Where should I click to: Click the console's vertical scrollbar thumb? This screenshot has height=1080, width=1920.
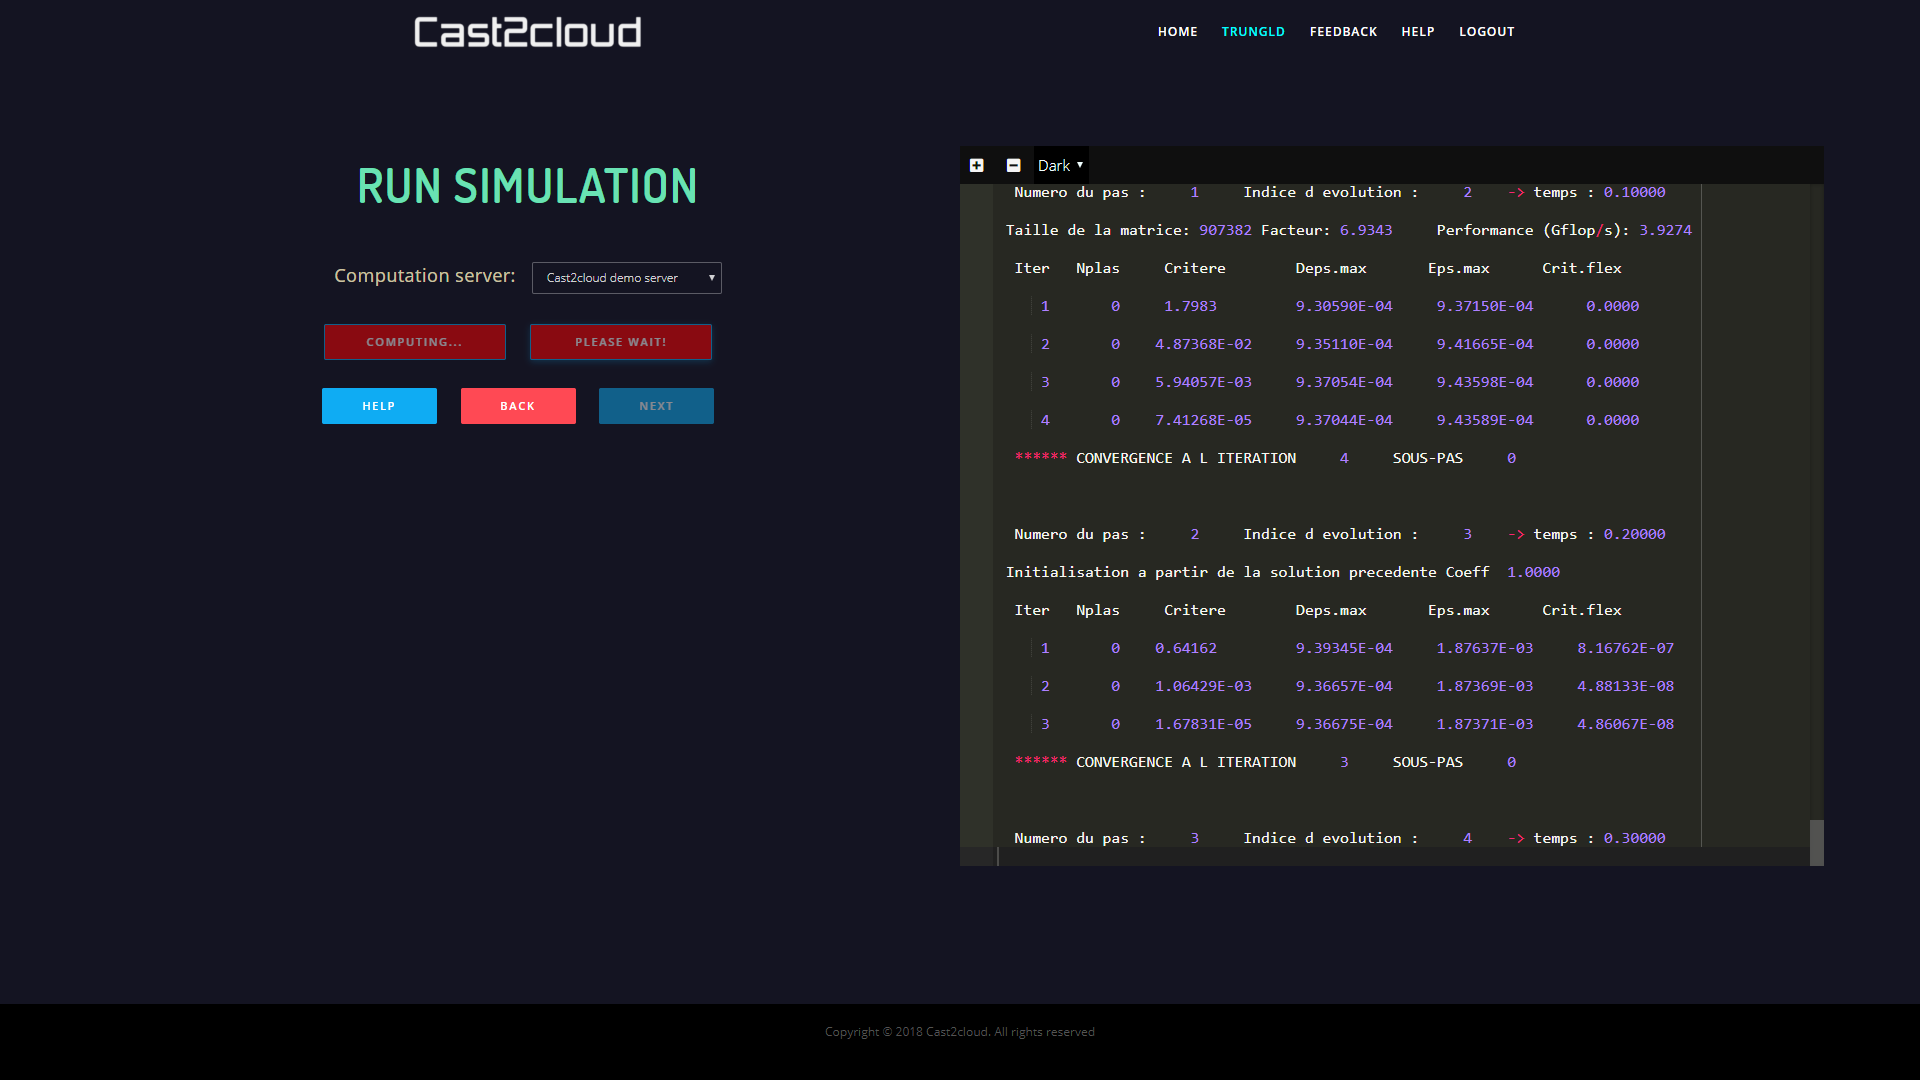pos(1816,841)
